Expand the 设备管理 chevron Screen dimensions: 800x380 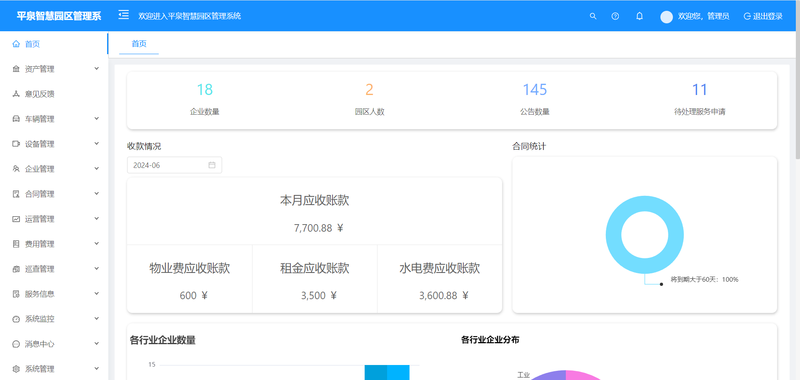click(x=97, y=143)
